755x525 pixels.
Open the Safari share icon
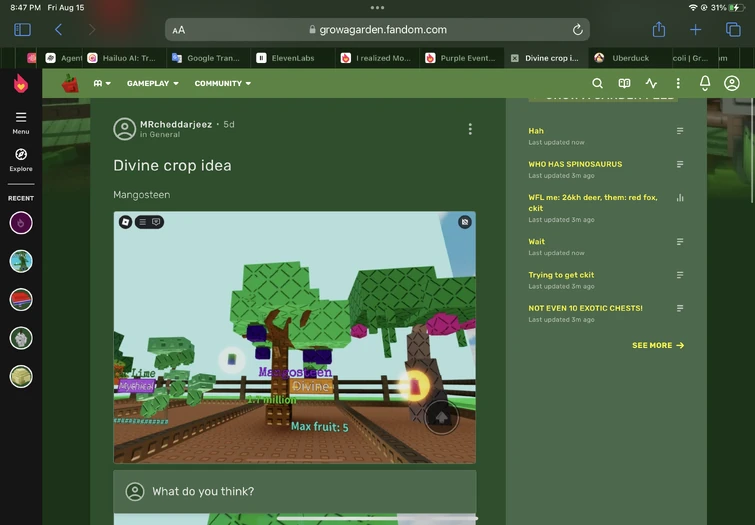coord(659,29)
